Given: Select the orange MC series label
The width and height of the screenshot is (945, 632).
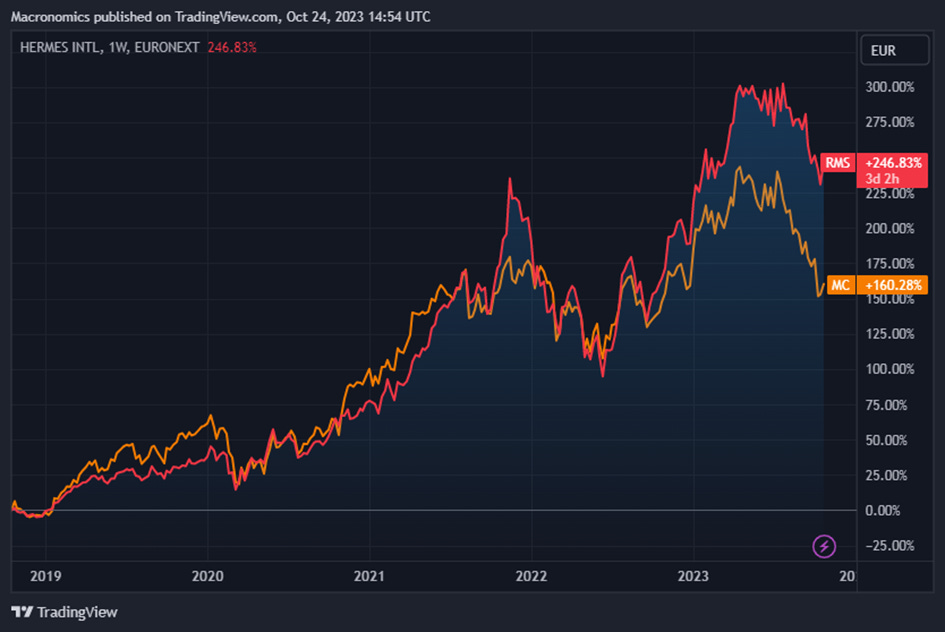Looking at the screenshot, I should coord(840,285).
